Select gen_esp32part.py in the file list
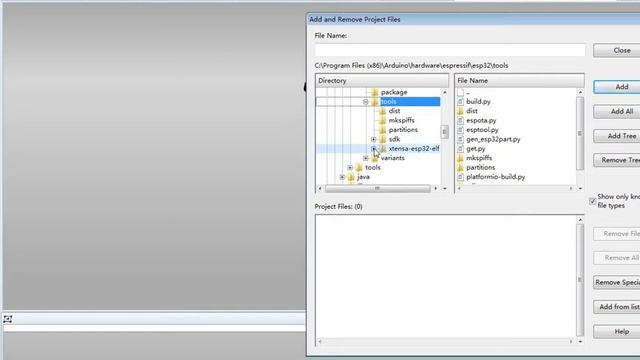640x360 pixels. 493,139
